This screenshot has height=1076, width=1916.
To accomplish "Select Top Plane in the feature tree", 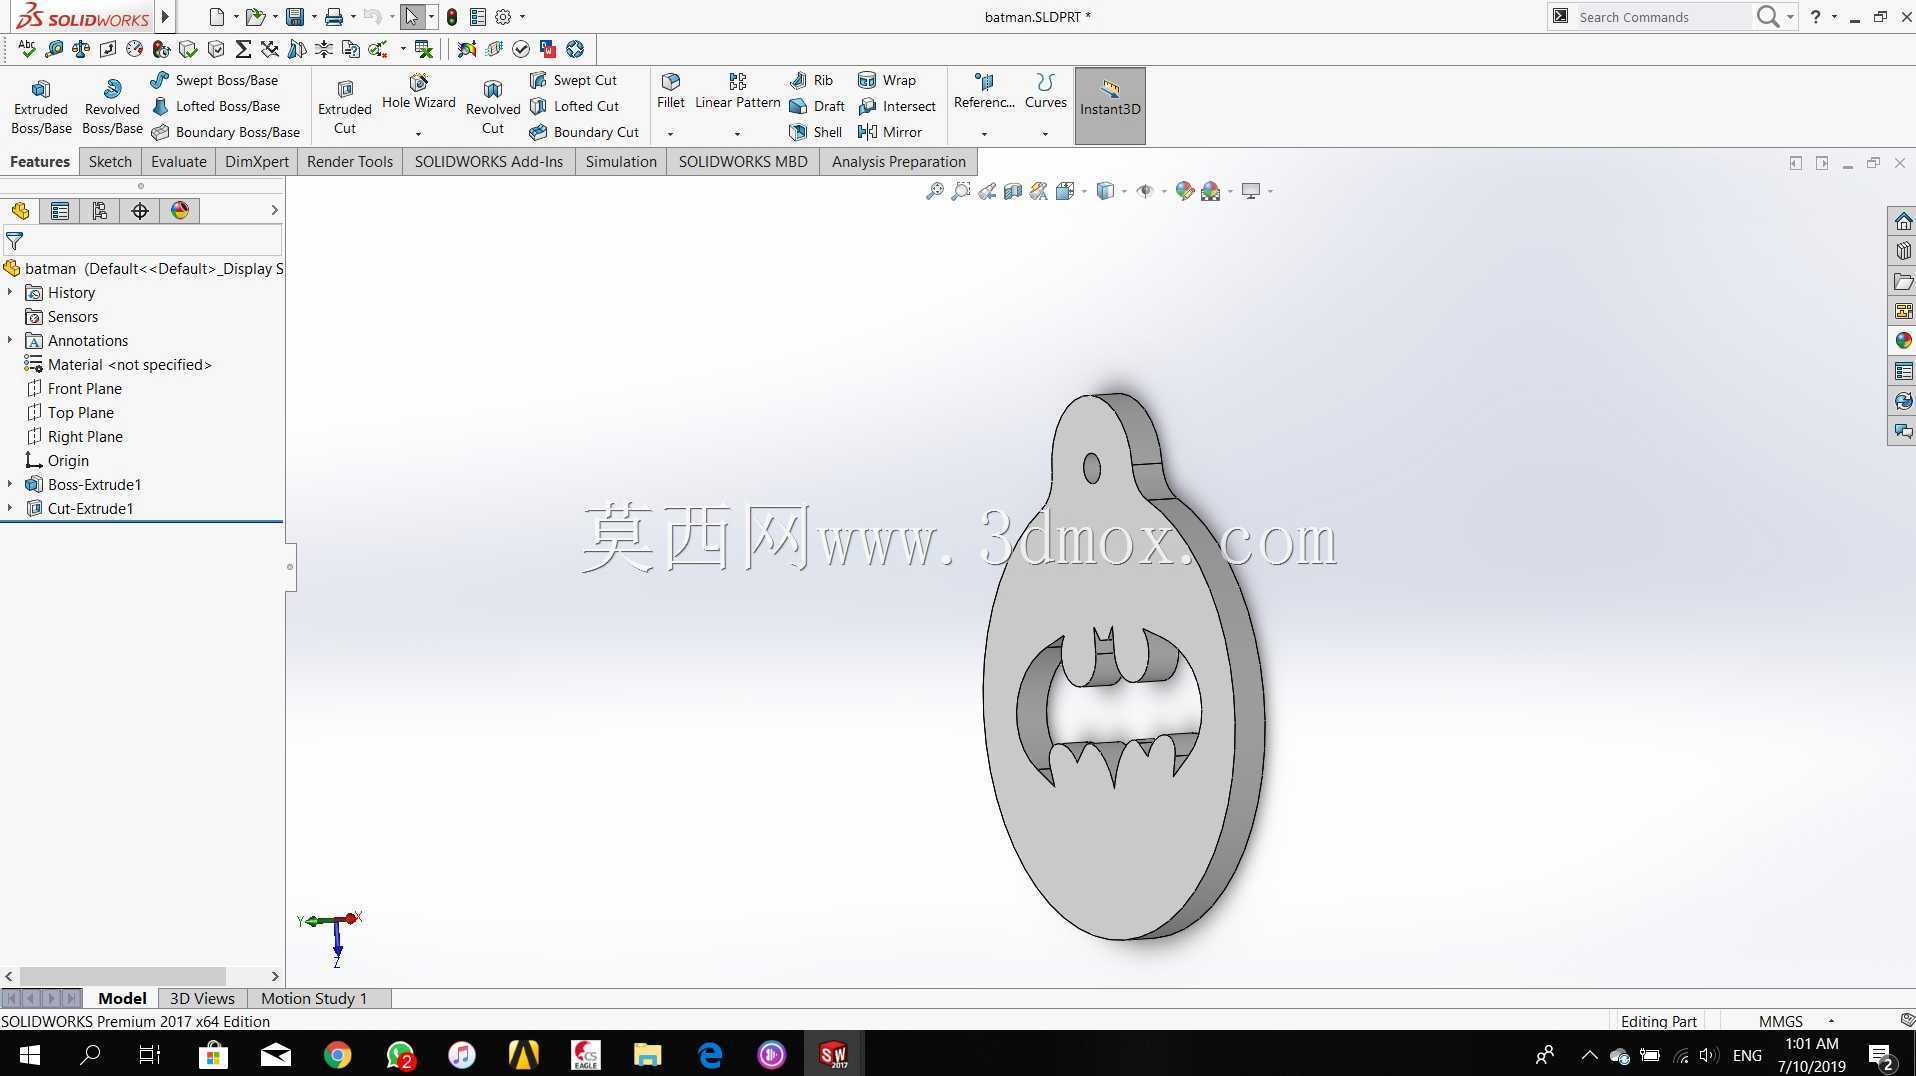I will coord(70,412).
